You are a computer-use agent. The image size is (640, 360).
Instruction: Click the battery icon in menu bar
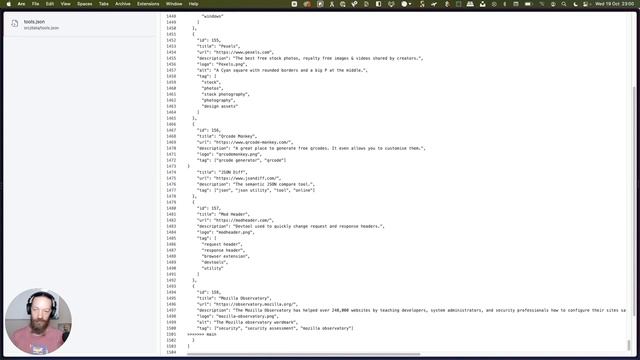click(528, 4)
